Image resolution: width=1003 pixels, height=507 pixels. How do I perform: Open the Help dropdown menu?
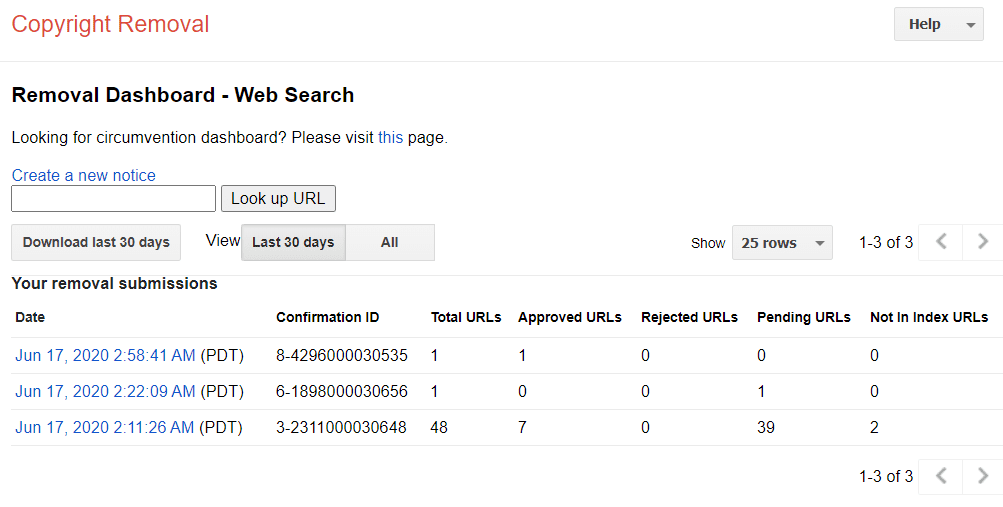pyautogui.click(x=938, y=25)
